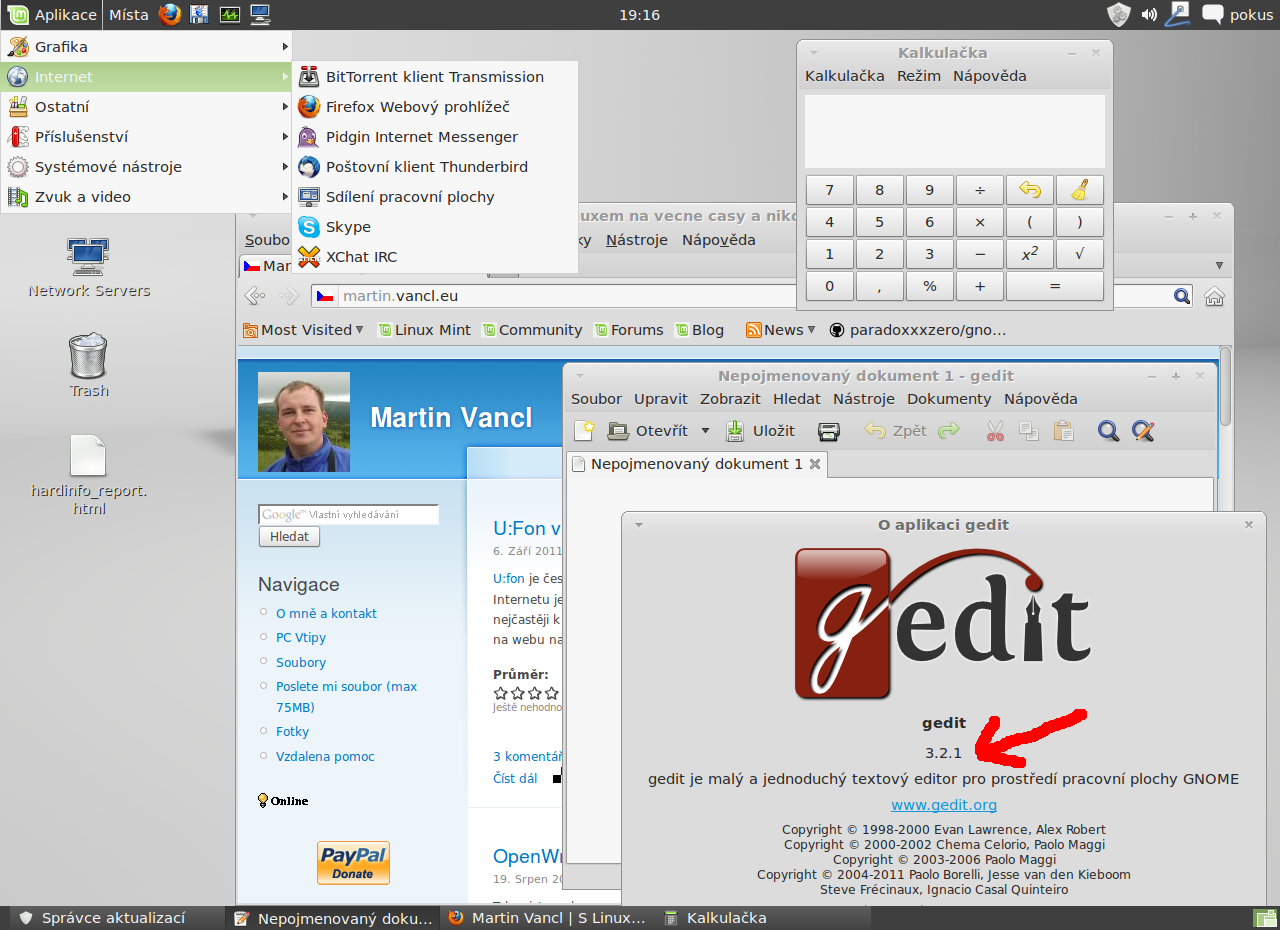Click the PayPal Donate button
1280x930 pixels.
click(353, 863)
